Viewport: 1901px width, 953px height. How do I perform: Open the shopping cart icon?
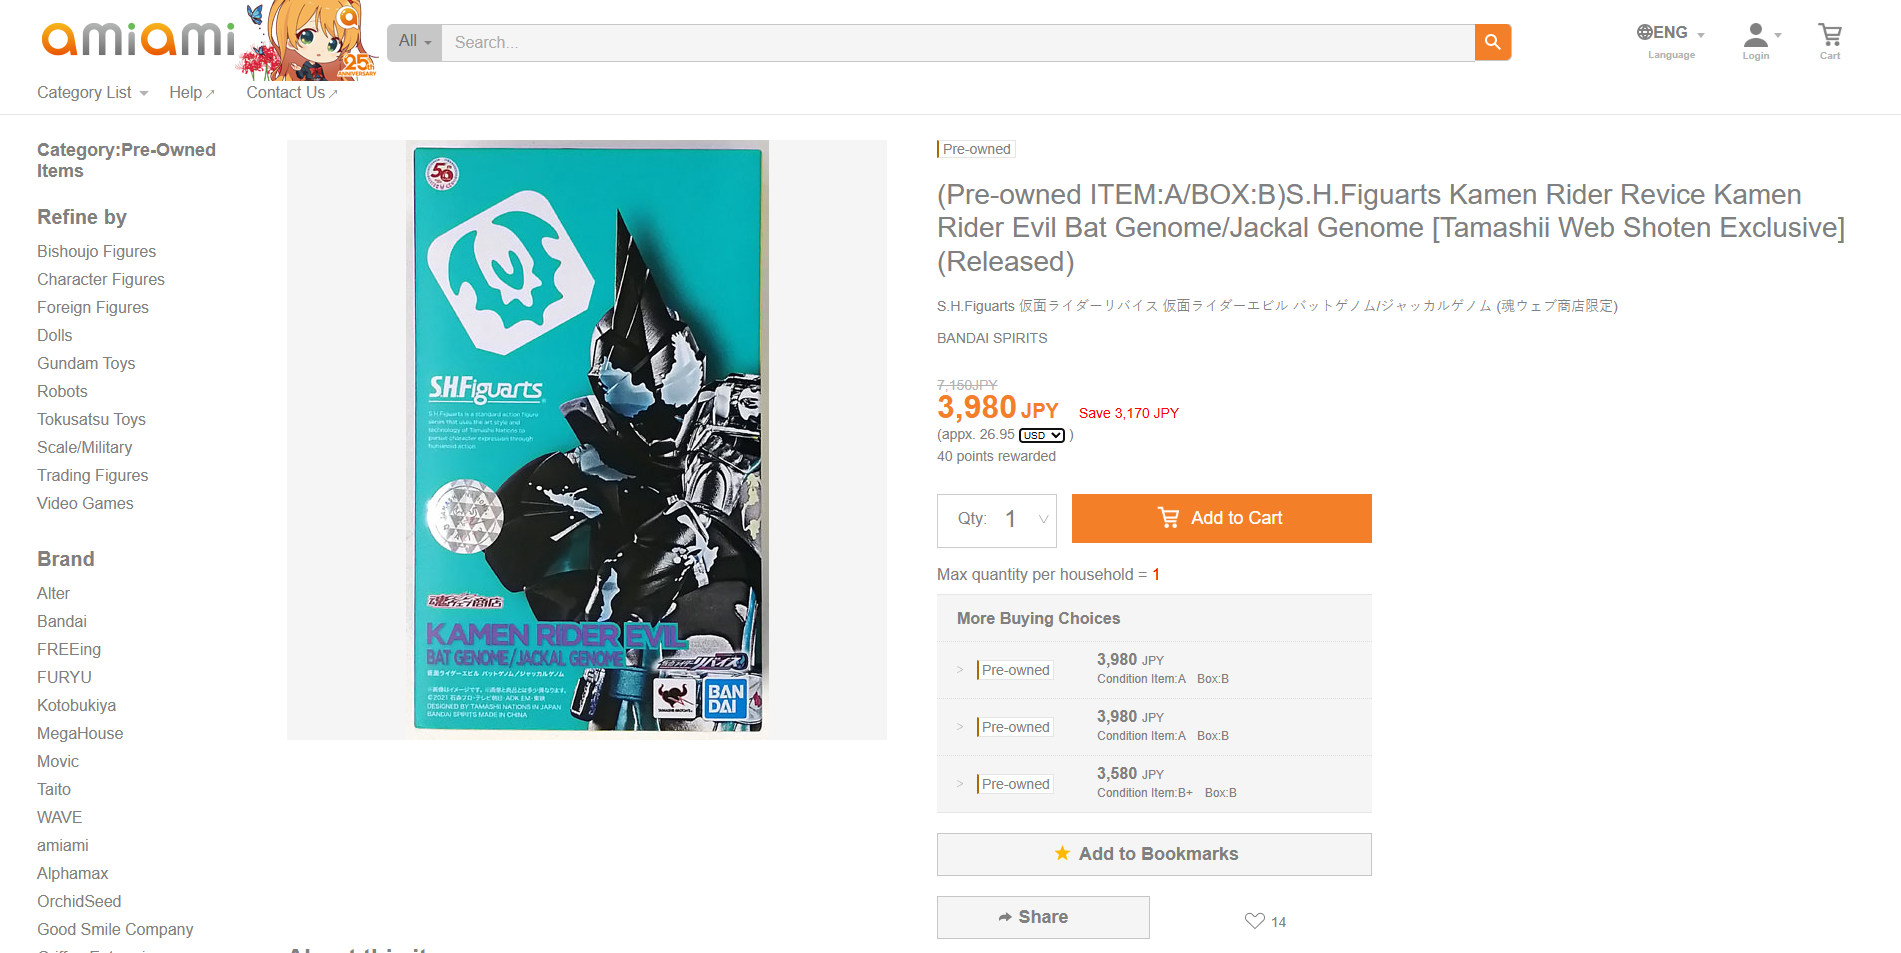[x=1830, y=41]
